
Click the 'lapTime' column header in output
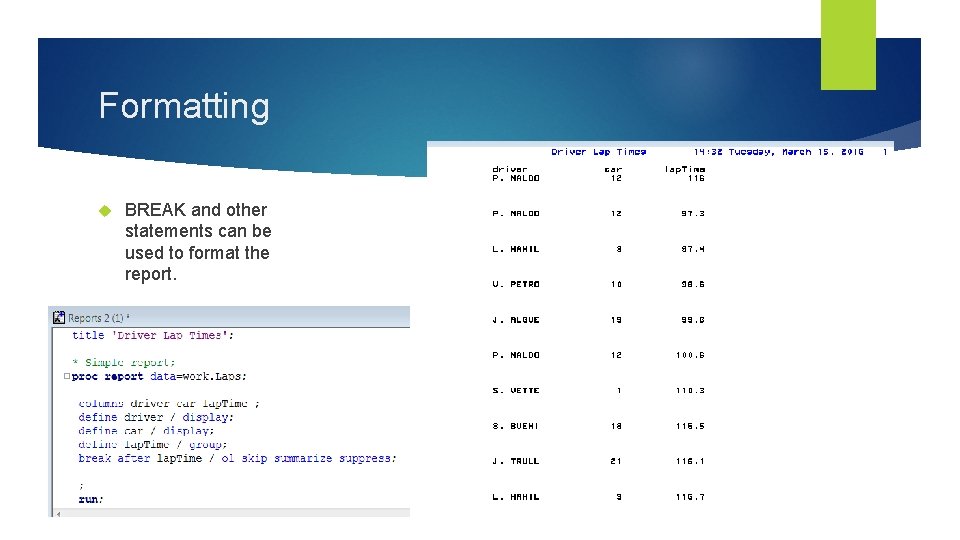click(684, 169)
